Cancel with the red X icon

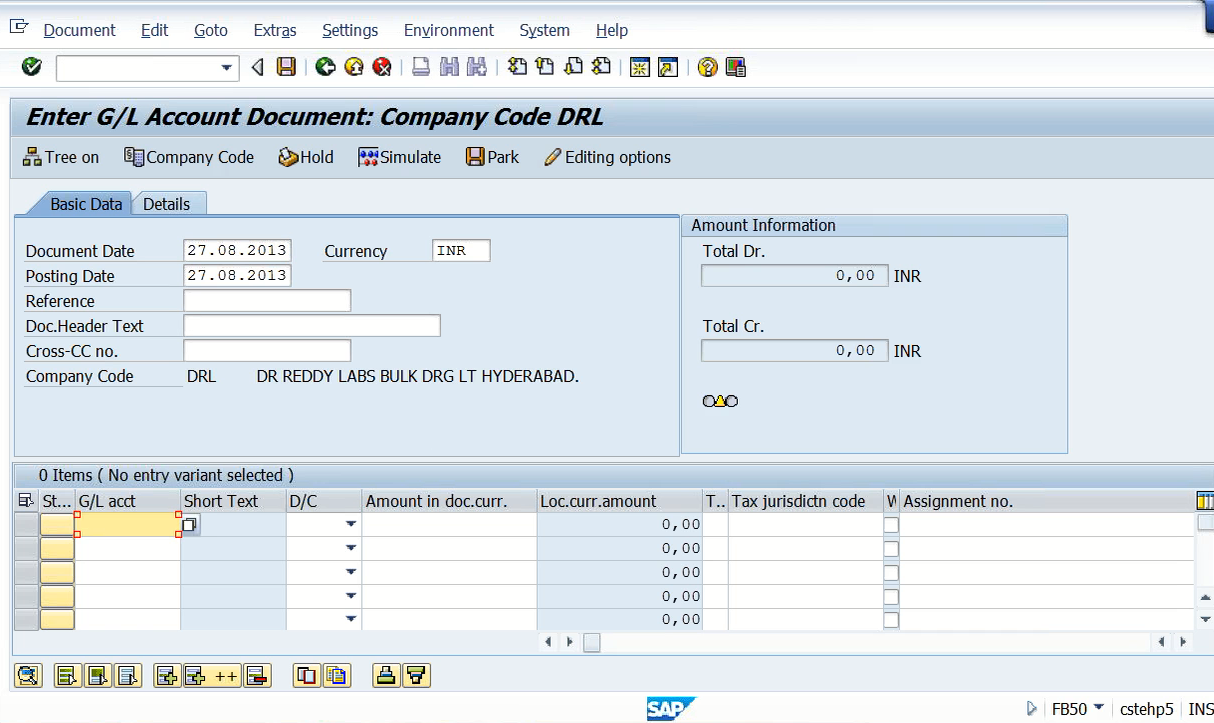381,67
